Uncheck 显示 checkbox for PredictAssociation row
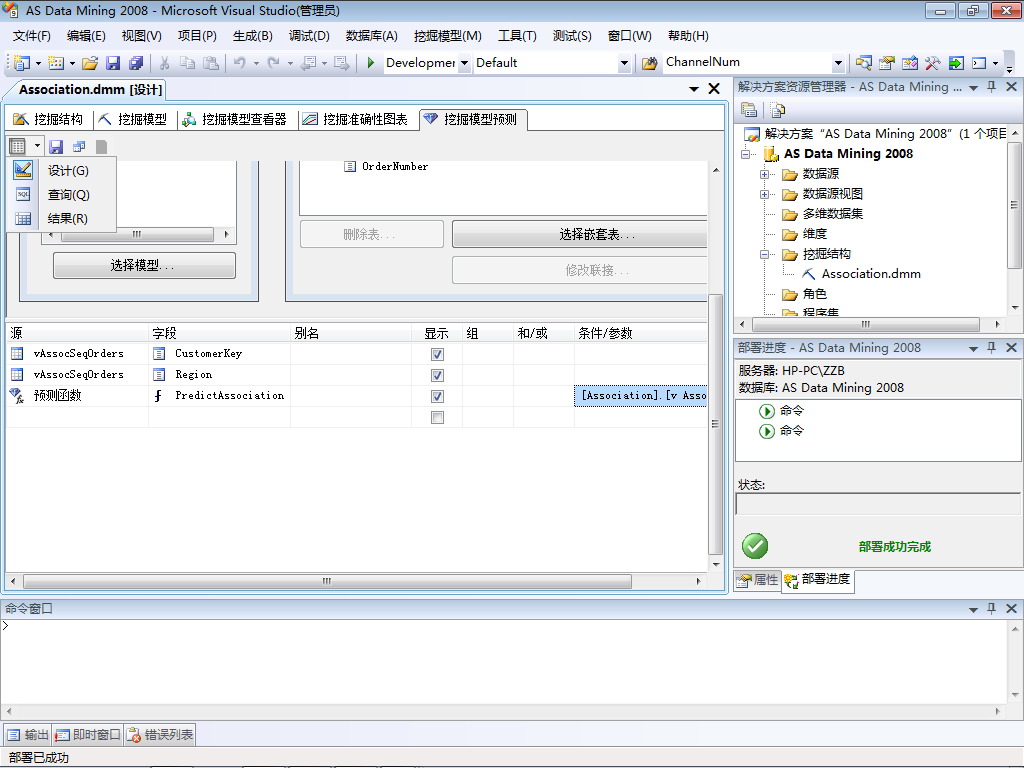This screenshot has height=768, width=1024. pos(438,396)
